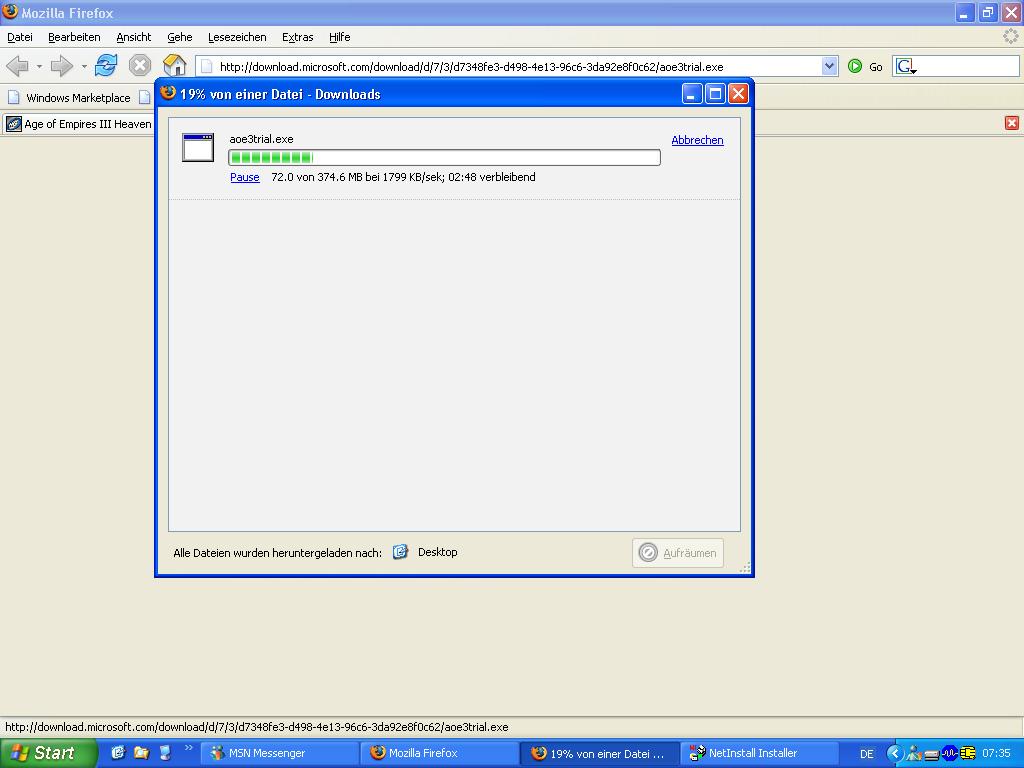The height and width of the screenshot is (768, 1024).
Task: Go to the Home page
Action: 174,66
